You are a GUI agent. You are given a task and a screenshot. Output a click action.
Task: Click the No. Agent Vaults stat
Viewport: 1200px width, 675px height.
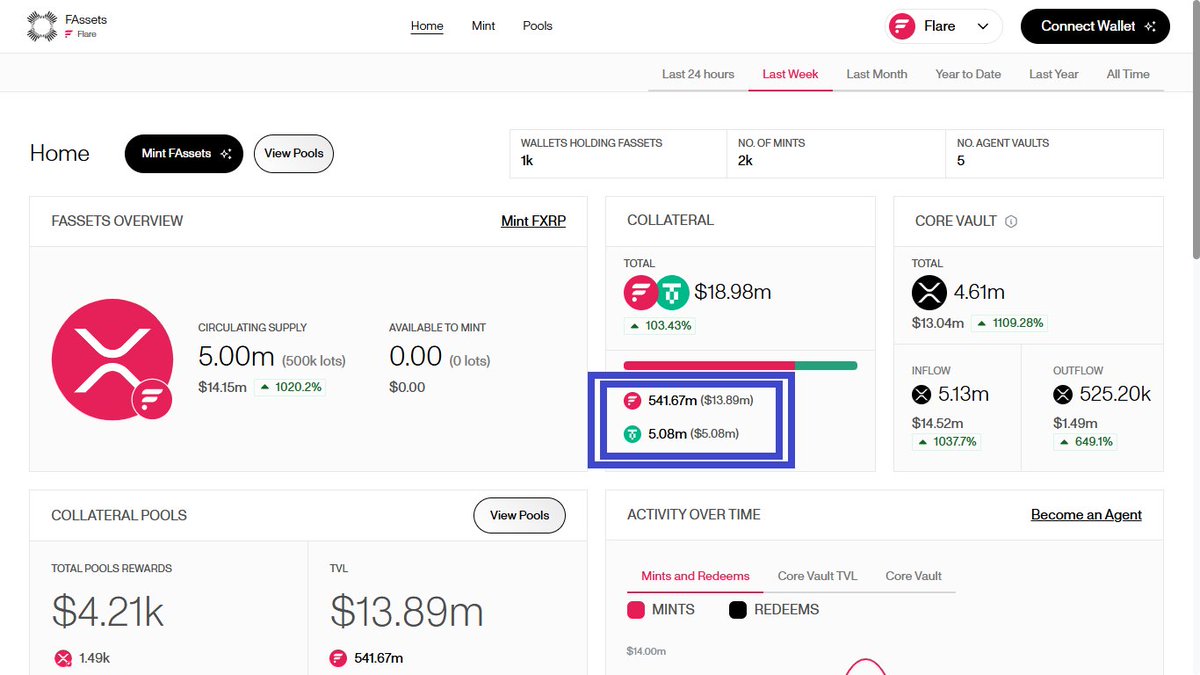point(1054,153)
